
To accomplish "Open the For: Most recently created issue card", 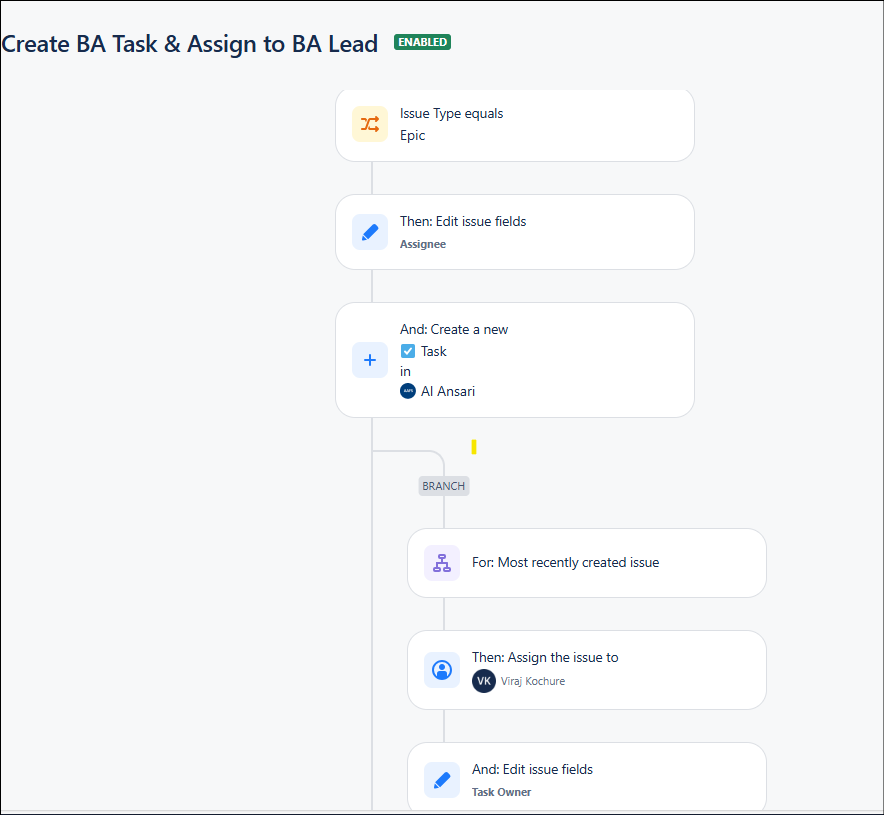I will tap(587, 563).
